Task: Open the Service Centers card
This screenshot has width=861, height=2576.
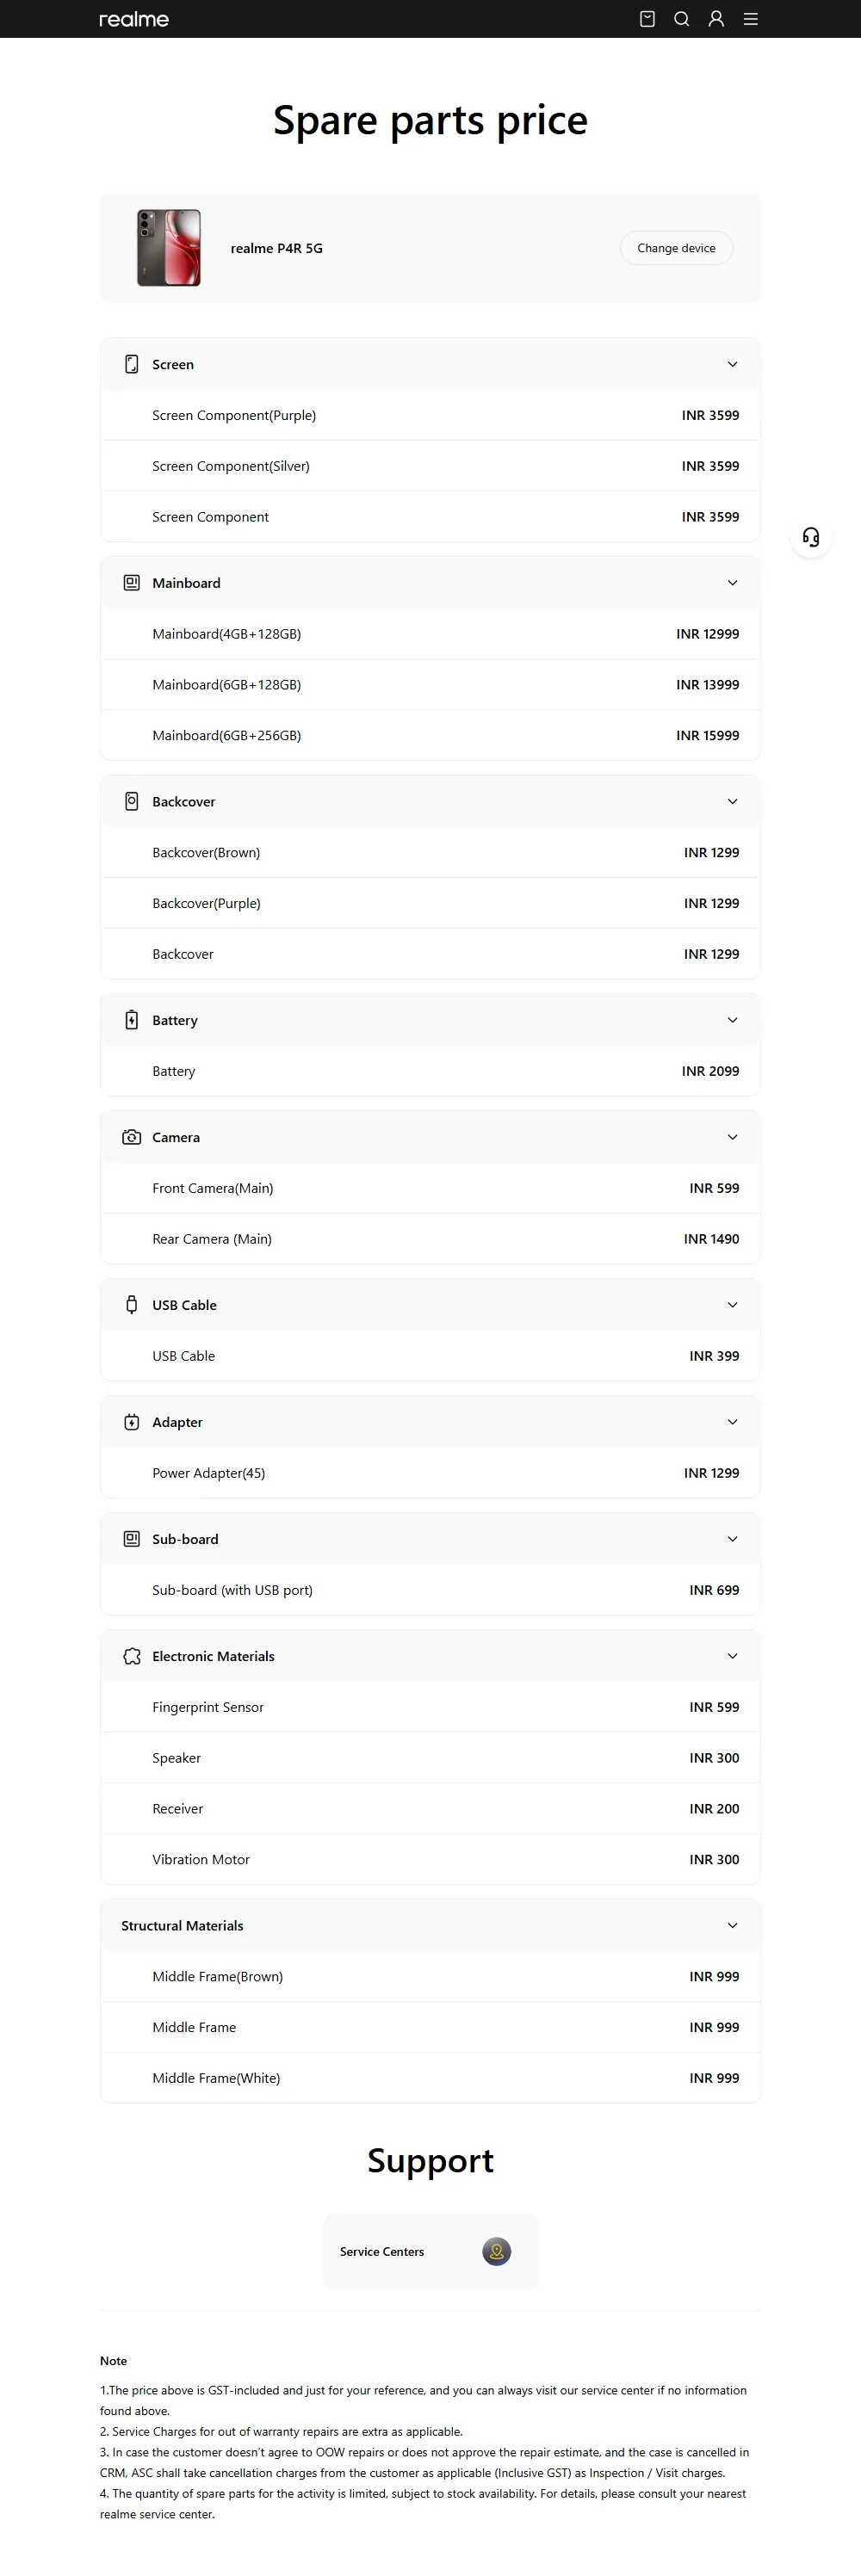Action: point(430,2251)
